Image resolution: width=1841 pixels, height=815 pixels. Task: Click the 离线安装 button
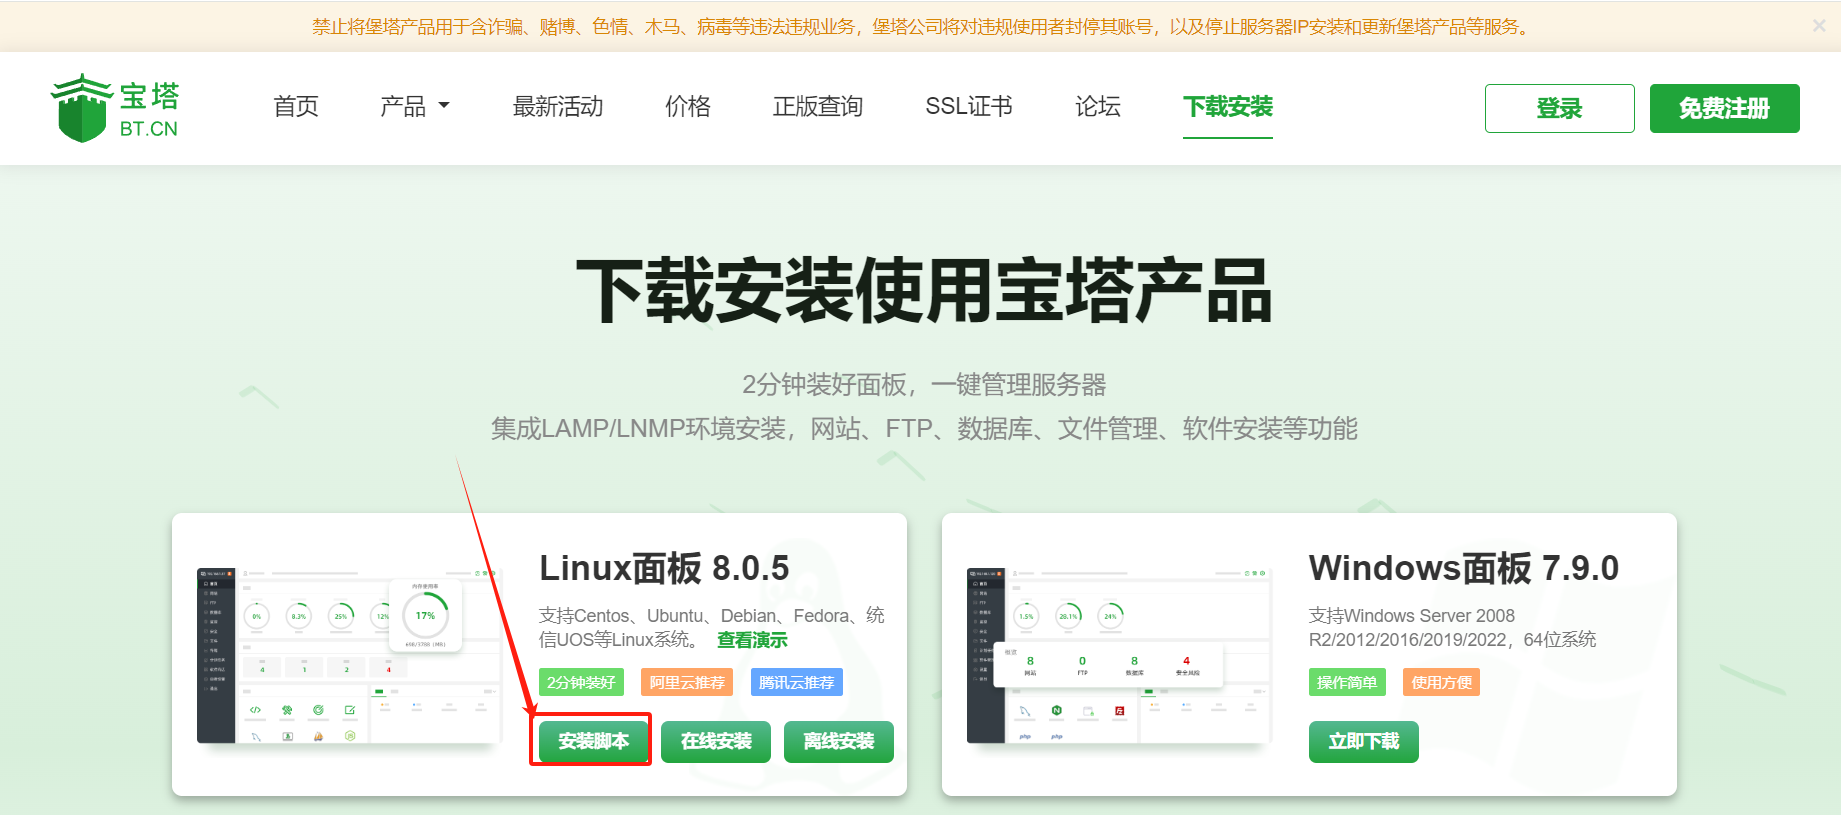839,741
